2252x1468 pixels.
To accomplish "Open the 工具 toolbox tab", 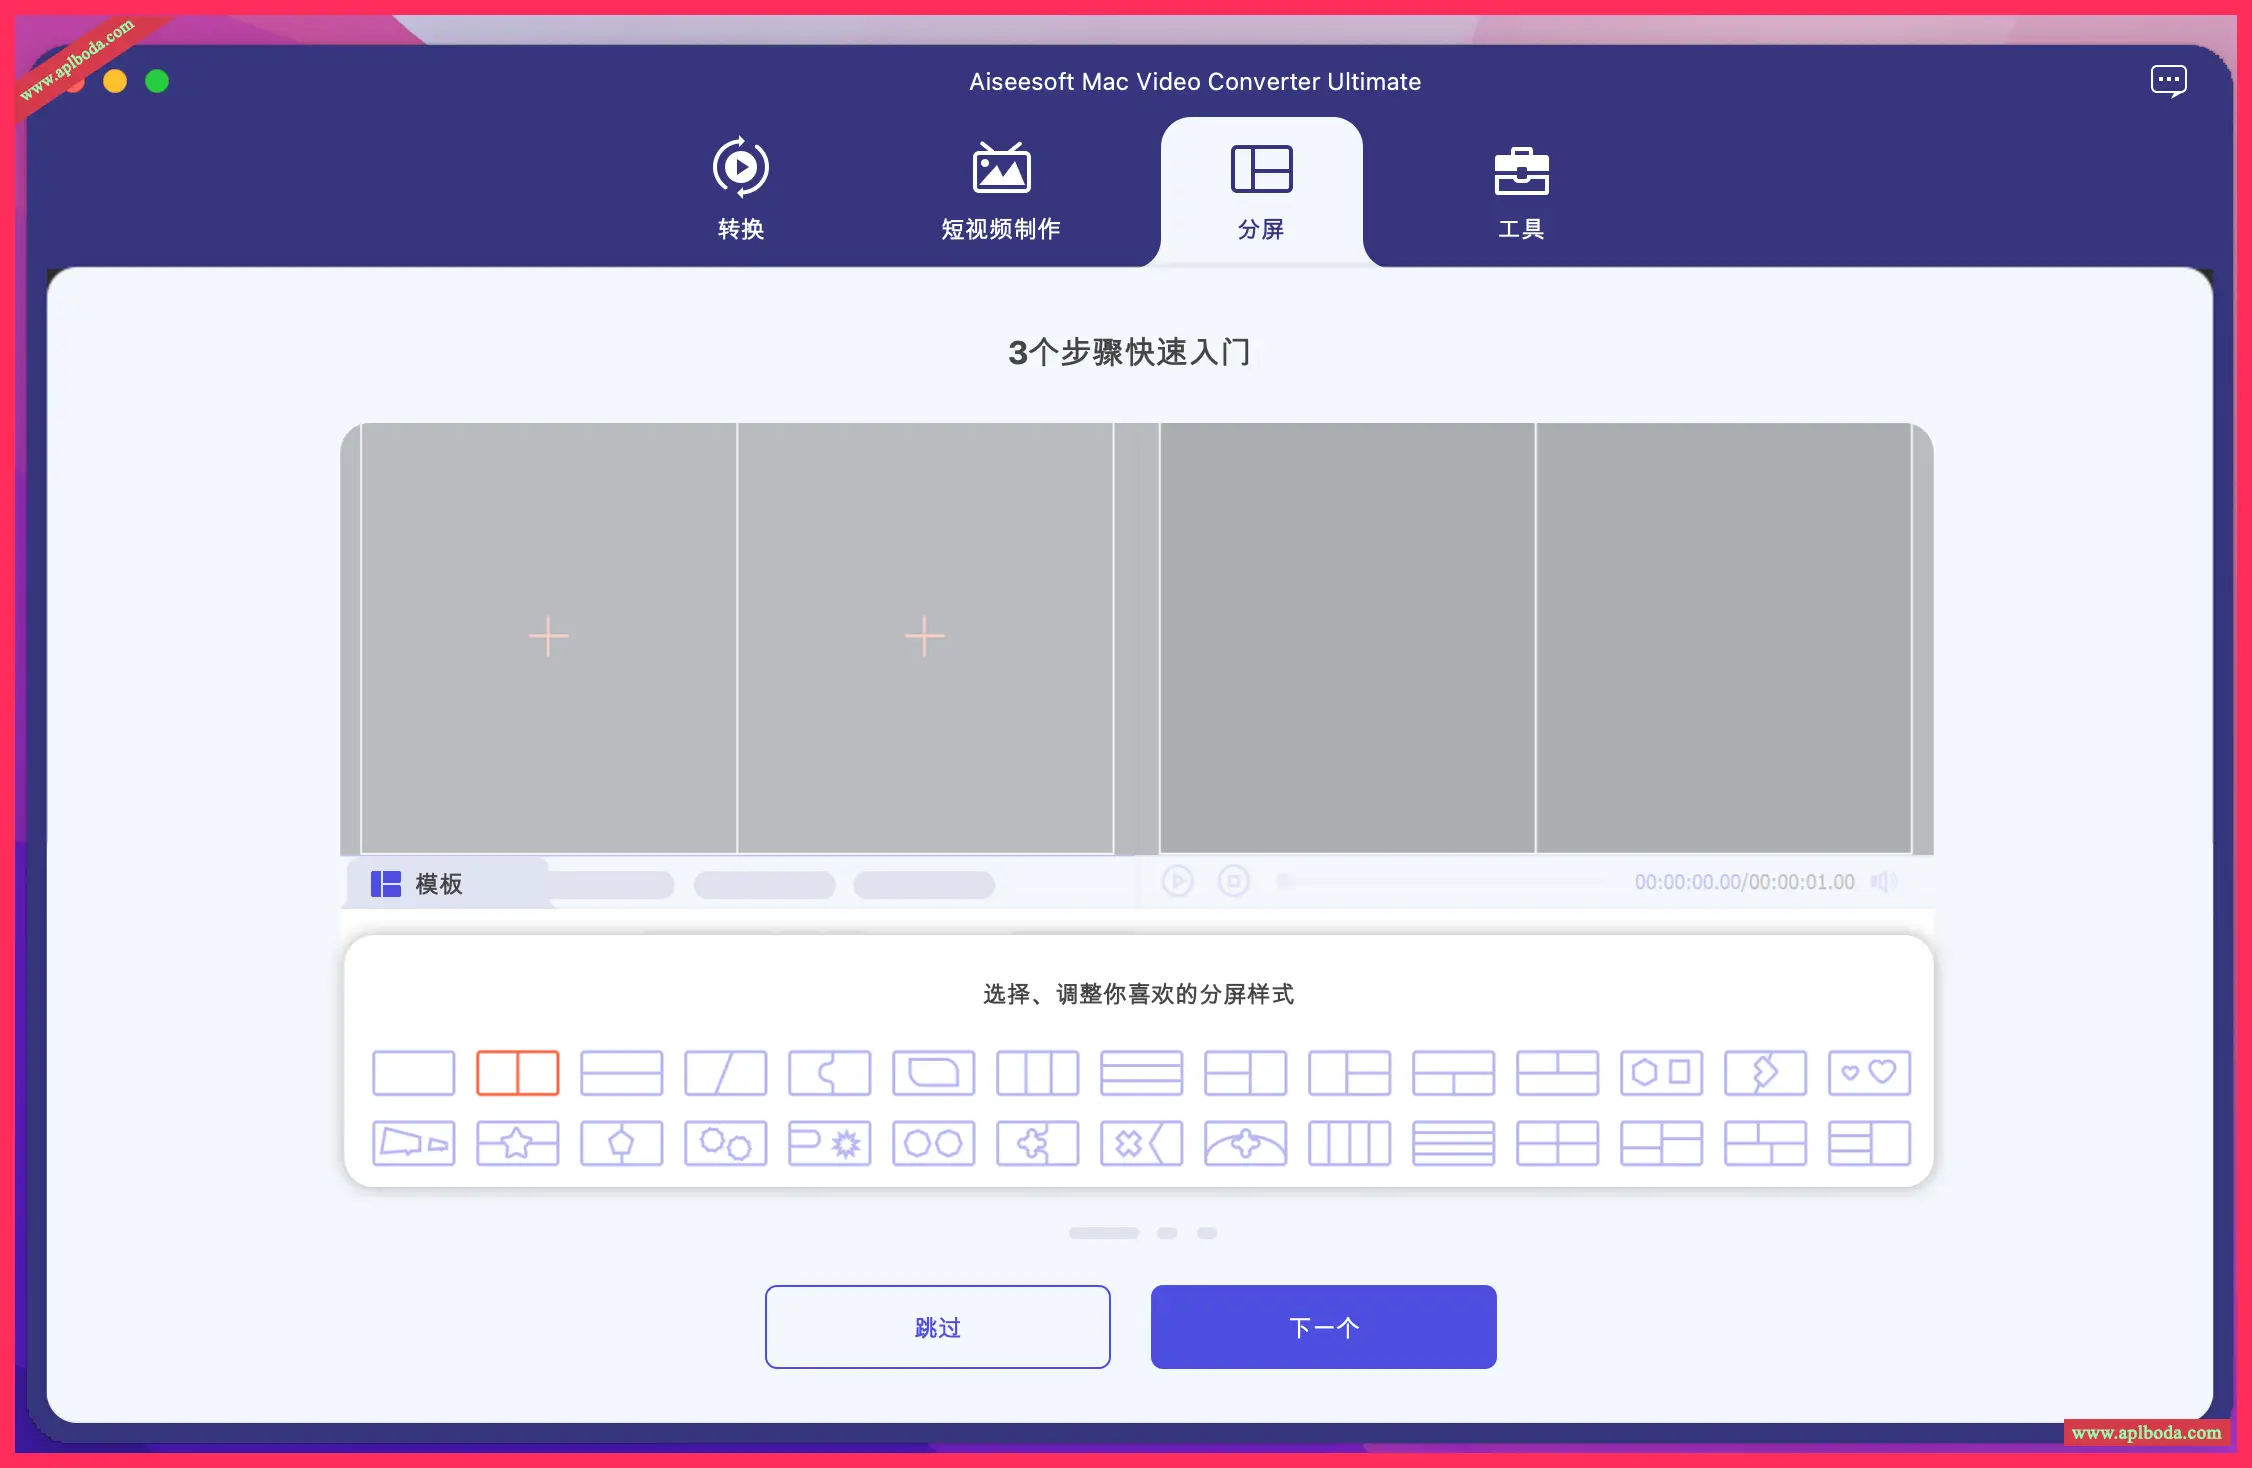I will pyautogui.click(x=1520, y=190).
